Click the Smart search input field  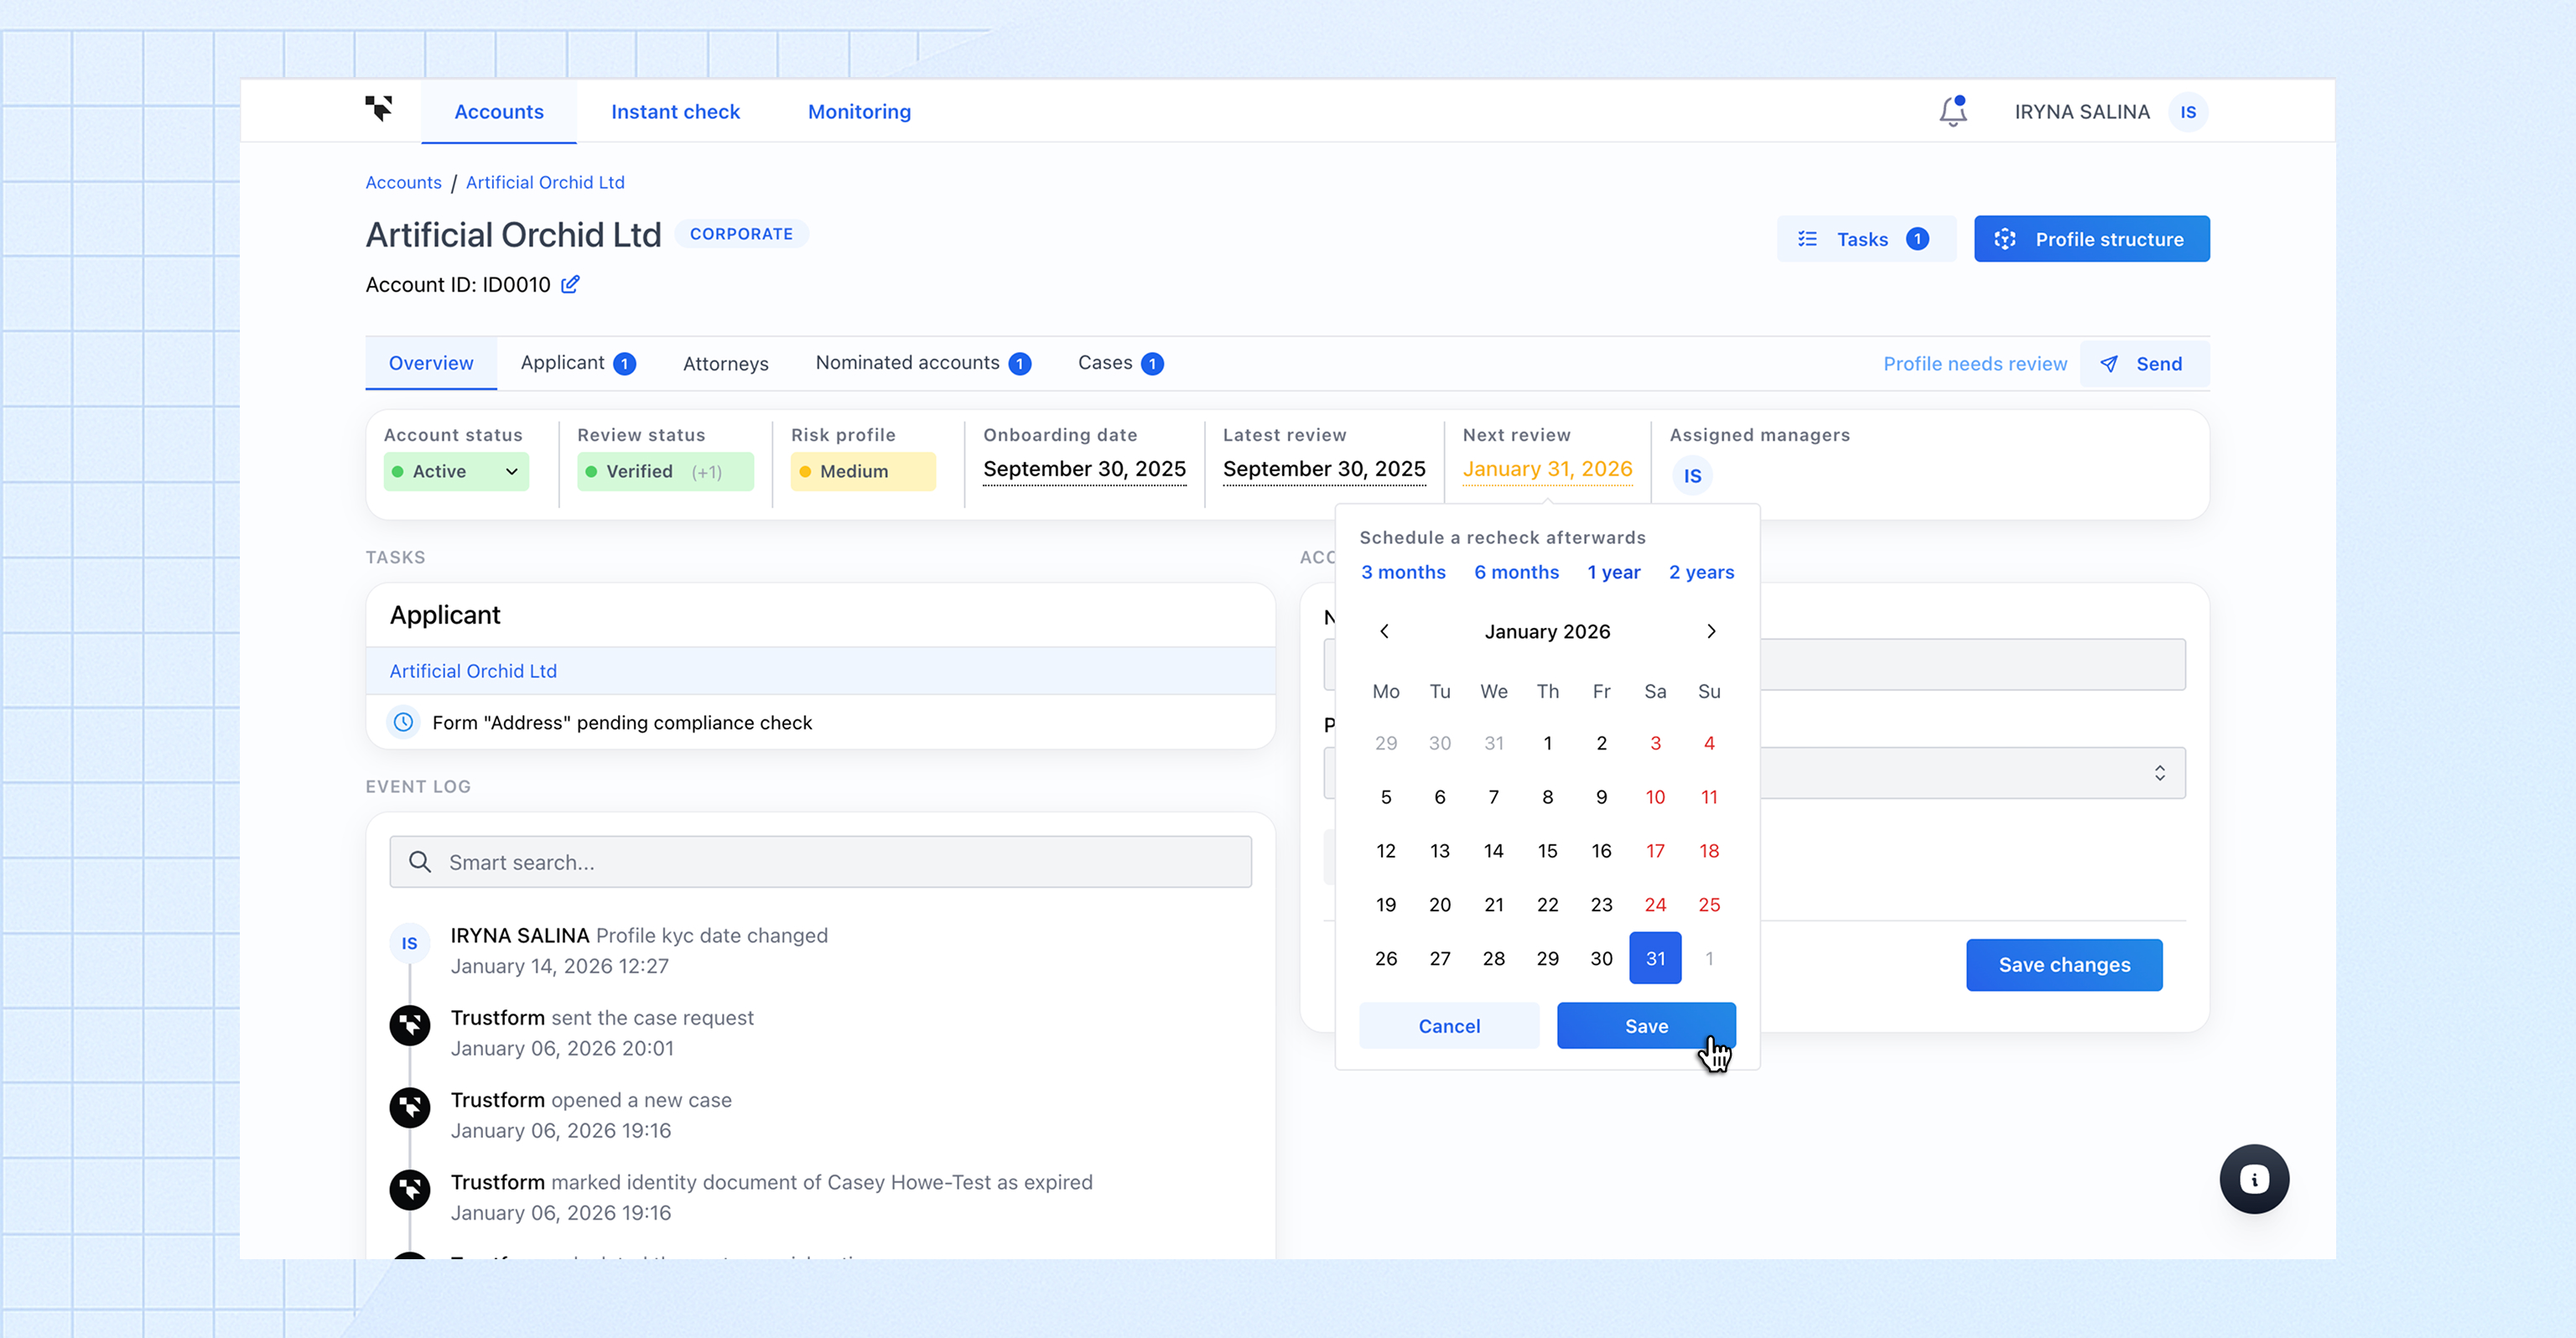point(820,862)
